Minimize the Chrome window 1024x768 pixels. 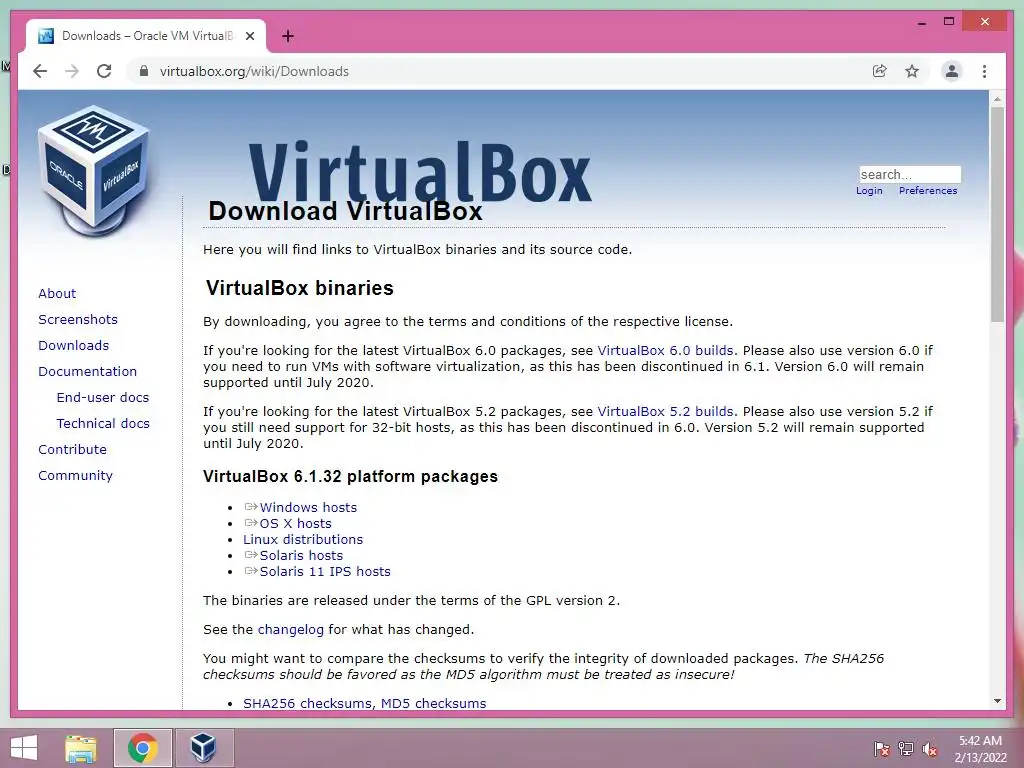click(921, 22)
